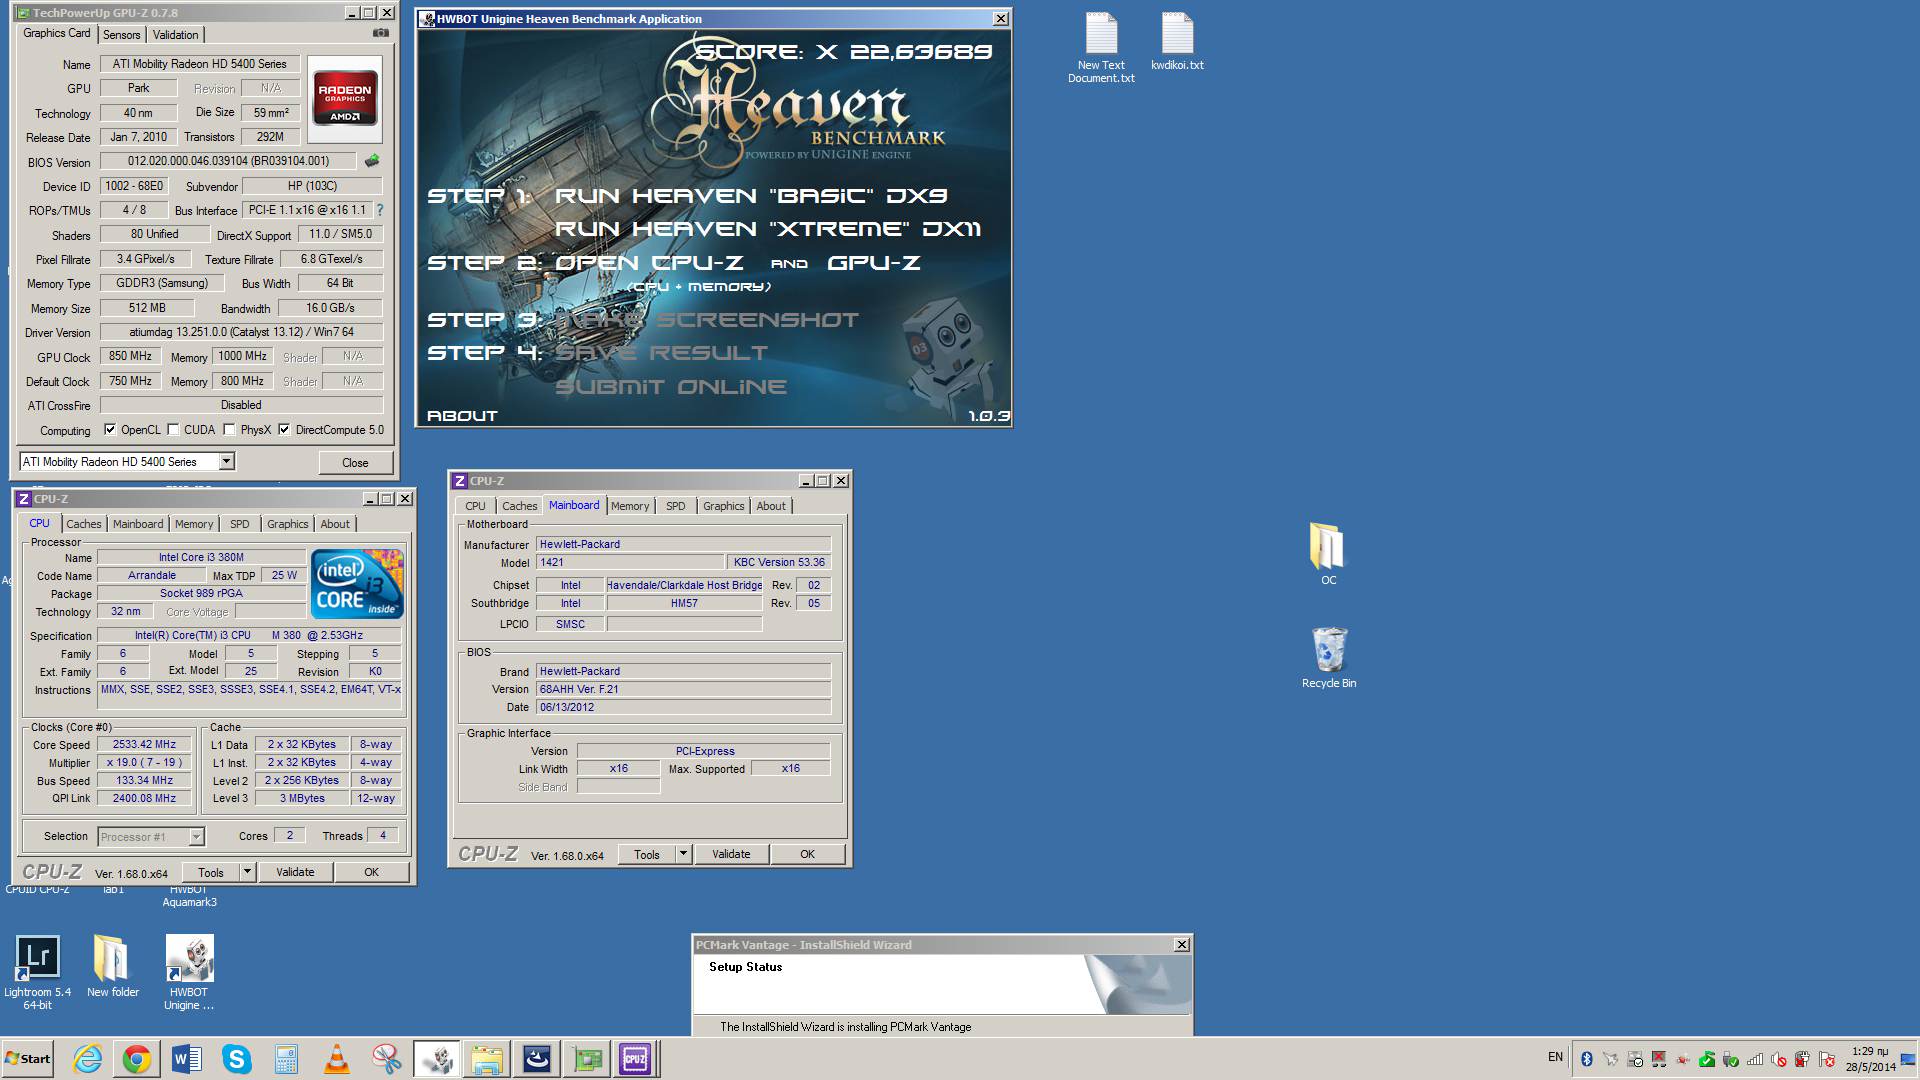Click ABOUT in the Heaven benchmark window

(x=462, y=416)
